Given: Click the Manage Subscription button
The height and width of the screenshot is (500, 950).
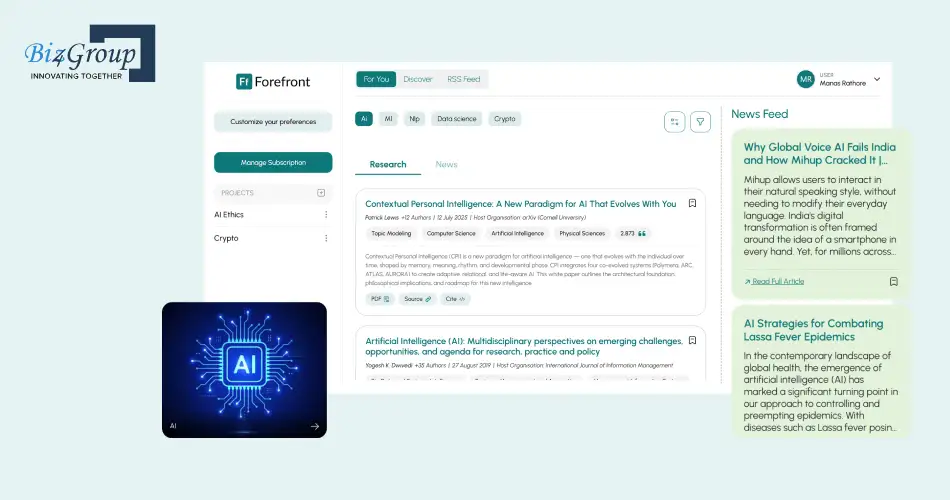Looking at the screenshot, I should pyautogui.click(x=273, y=162).
